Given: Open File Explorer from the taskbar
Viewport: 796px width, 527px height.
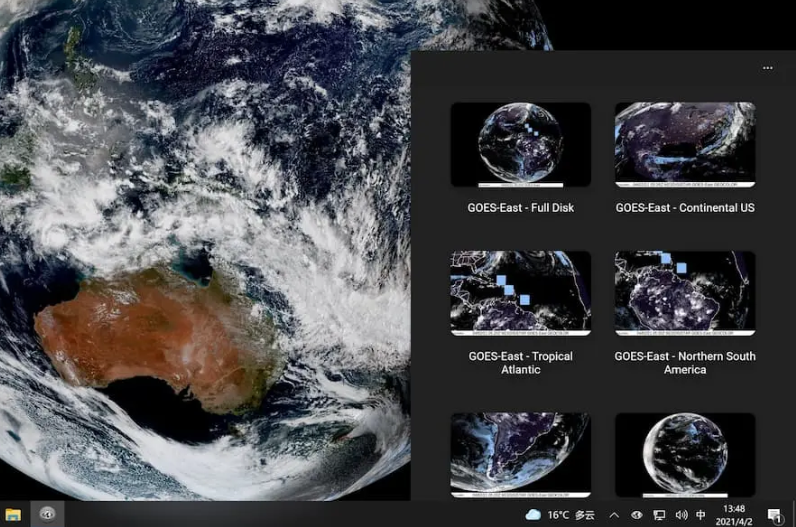Looking at the screenshot, I should [x=14, y=514].
